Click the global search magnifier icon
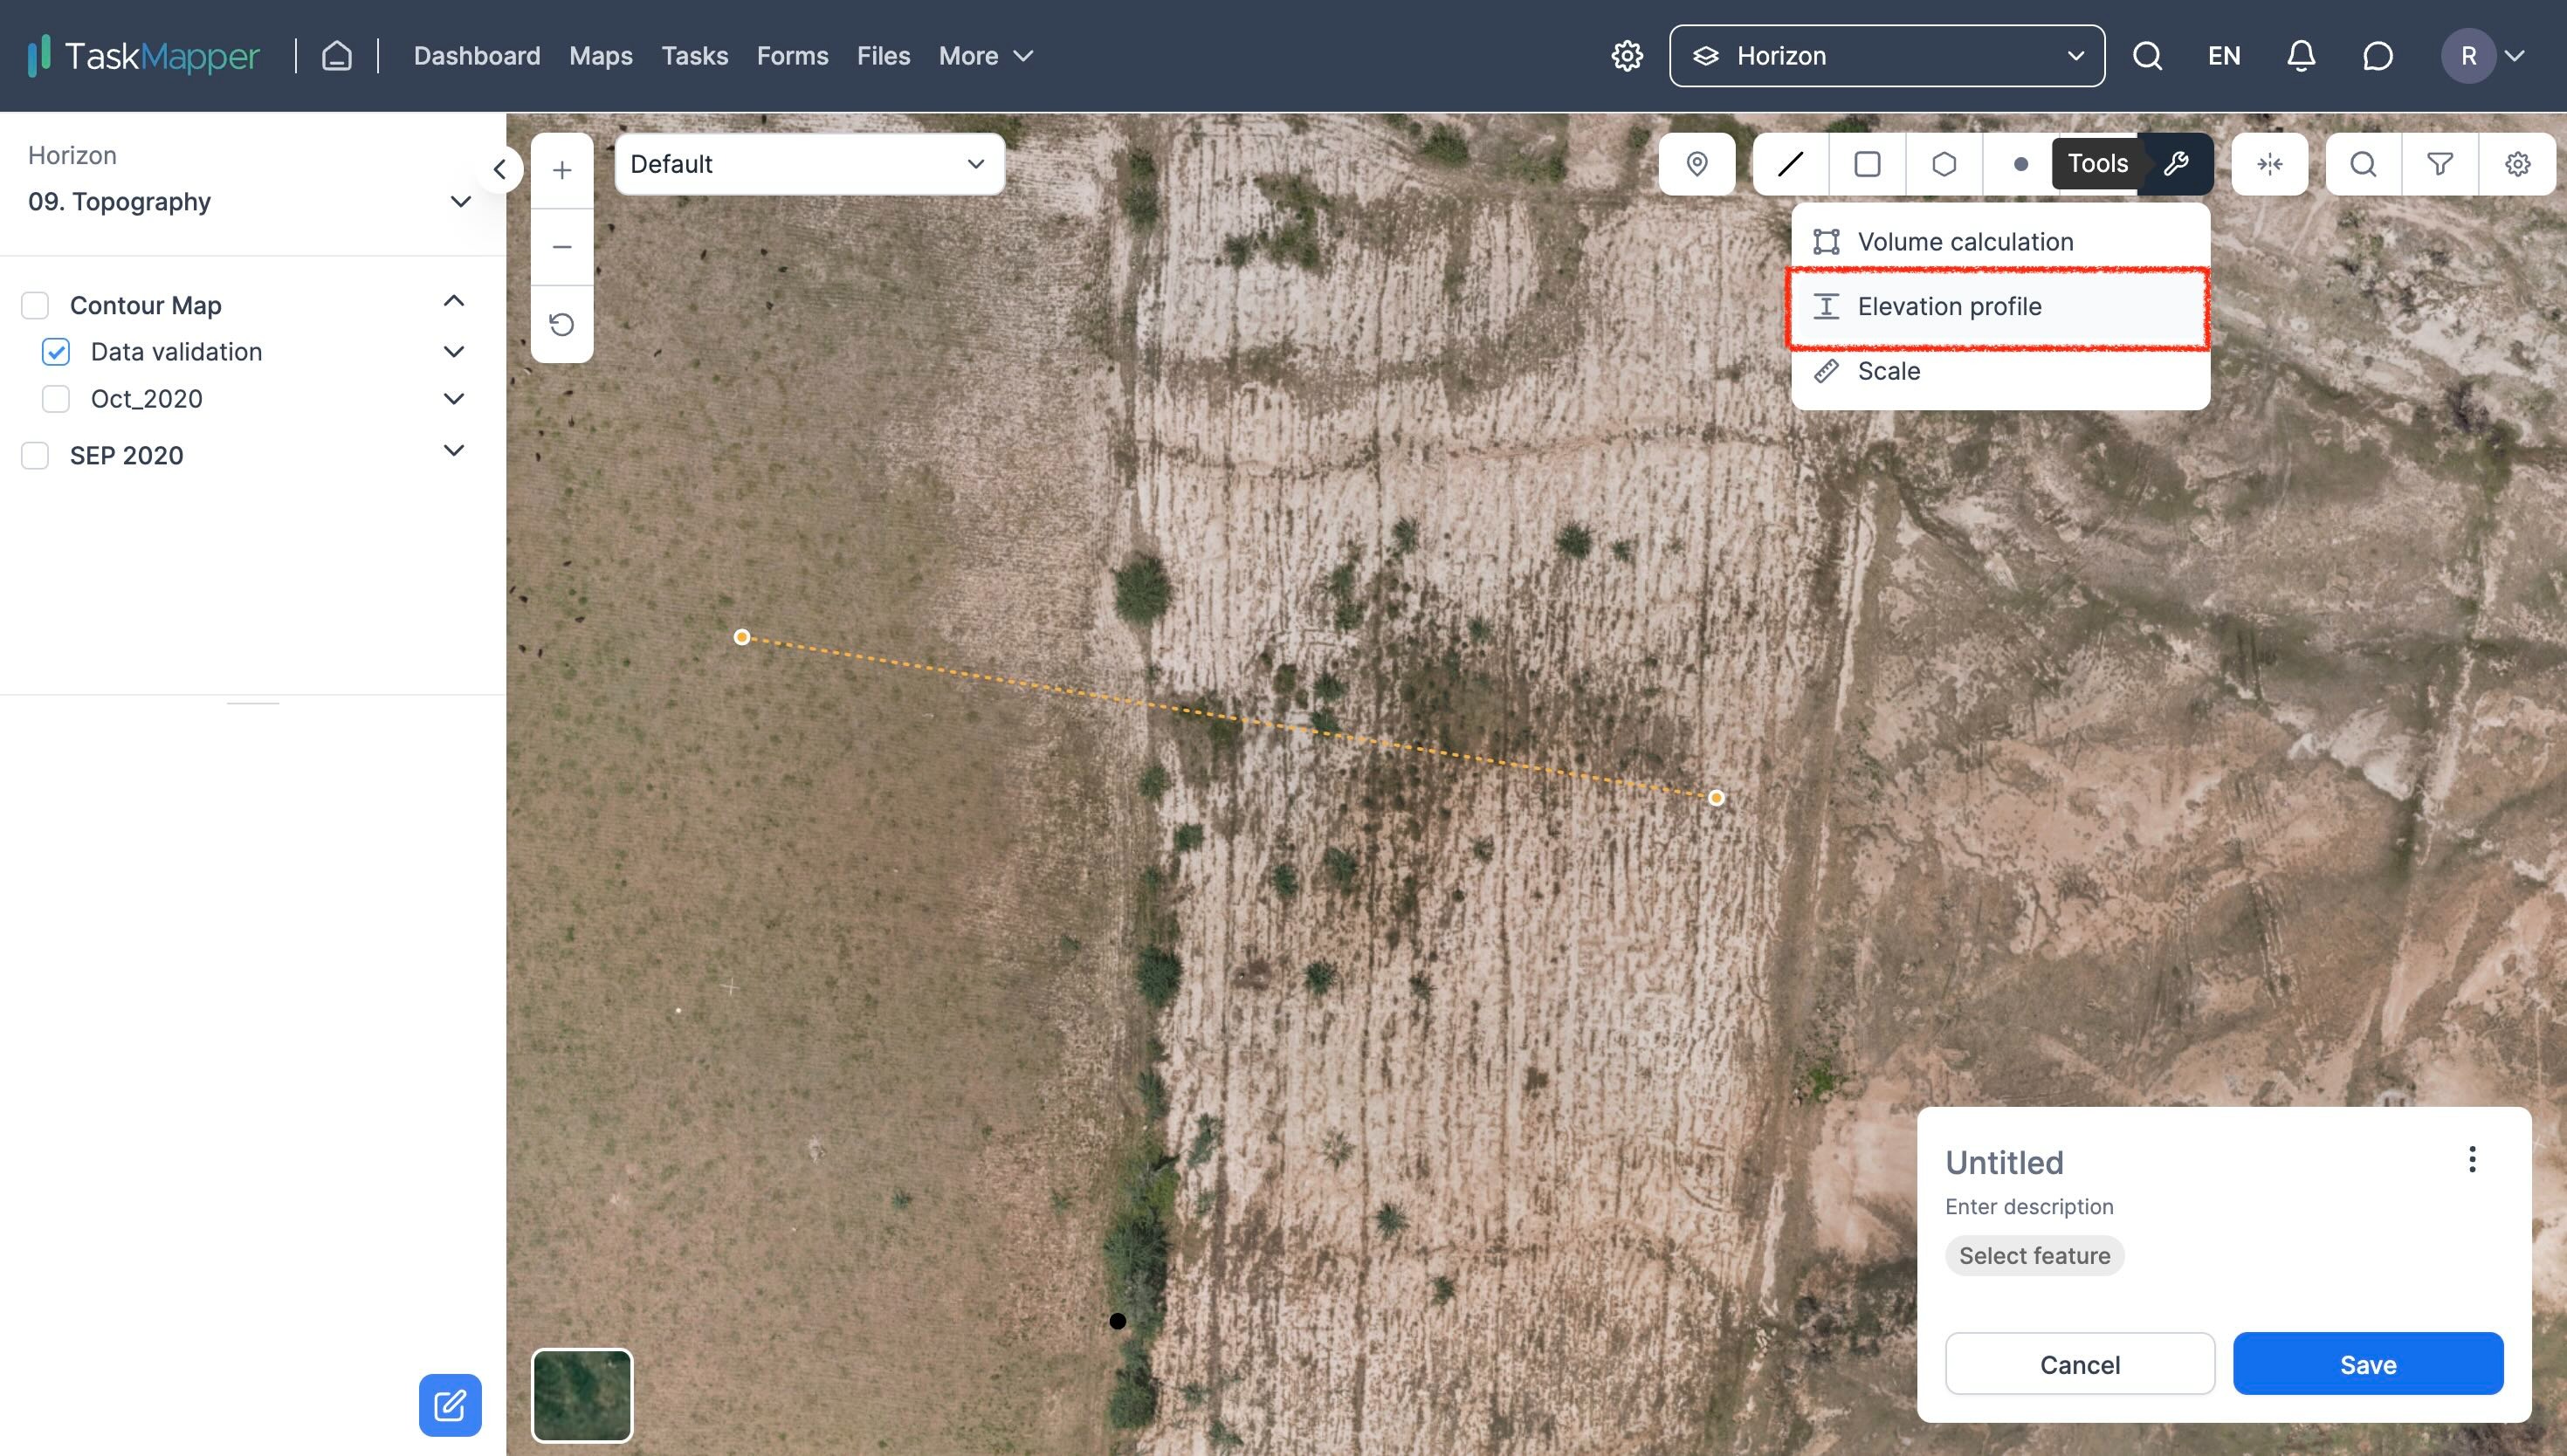The width and height of the screenshot is (2567, 1456). click(2147, 56)
